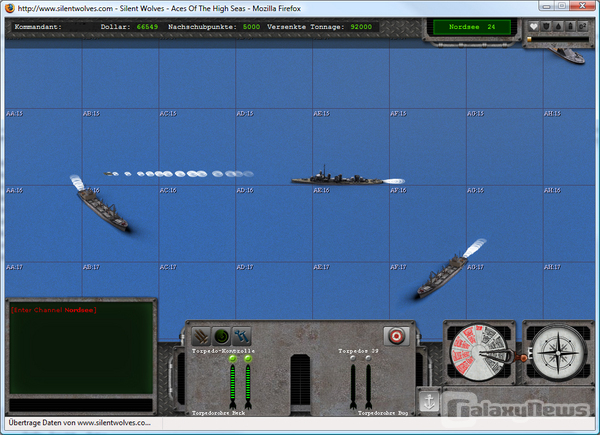Select the cargo ship on the left
The height and width of the screenshot is (435, 600).
pos(105,207)
